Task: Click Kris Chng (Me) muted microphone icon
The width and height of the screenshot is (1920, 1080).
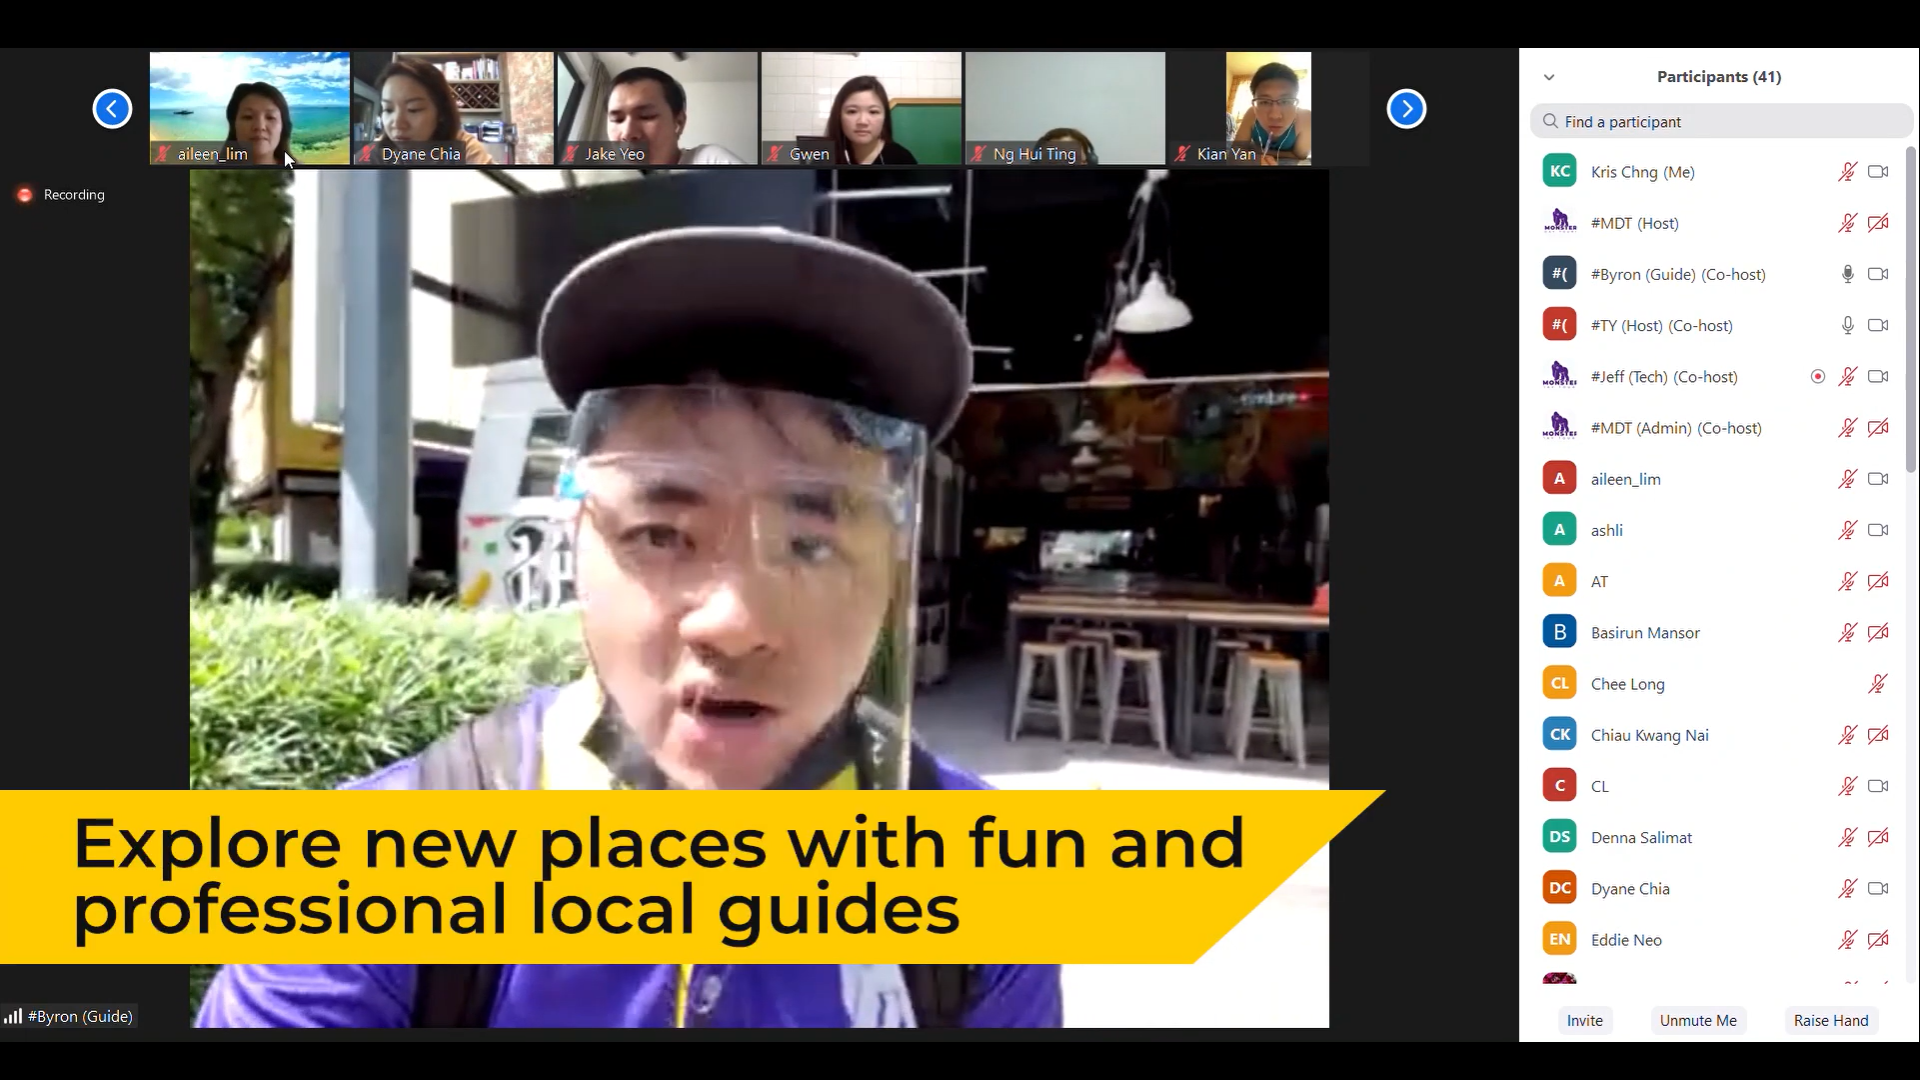Action: [1847, 172]
